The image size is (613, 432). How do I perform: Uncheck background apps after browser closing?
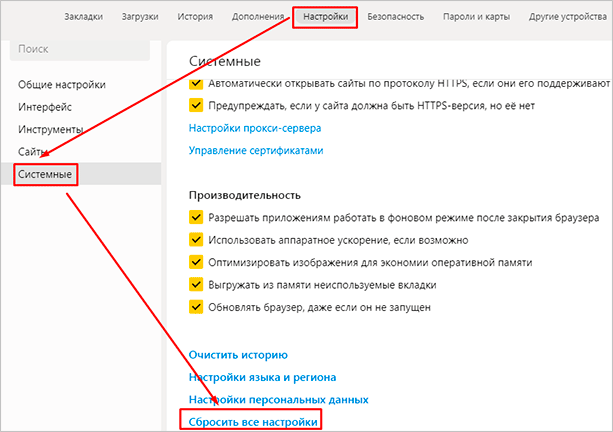click(x=196, y=217)
